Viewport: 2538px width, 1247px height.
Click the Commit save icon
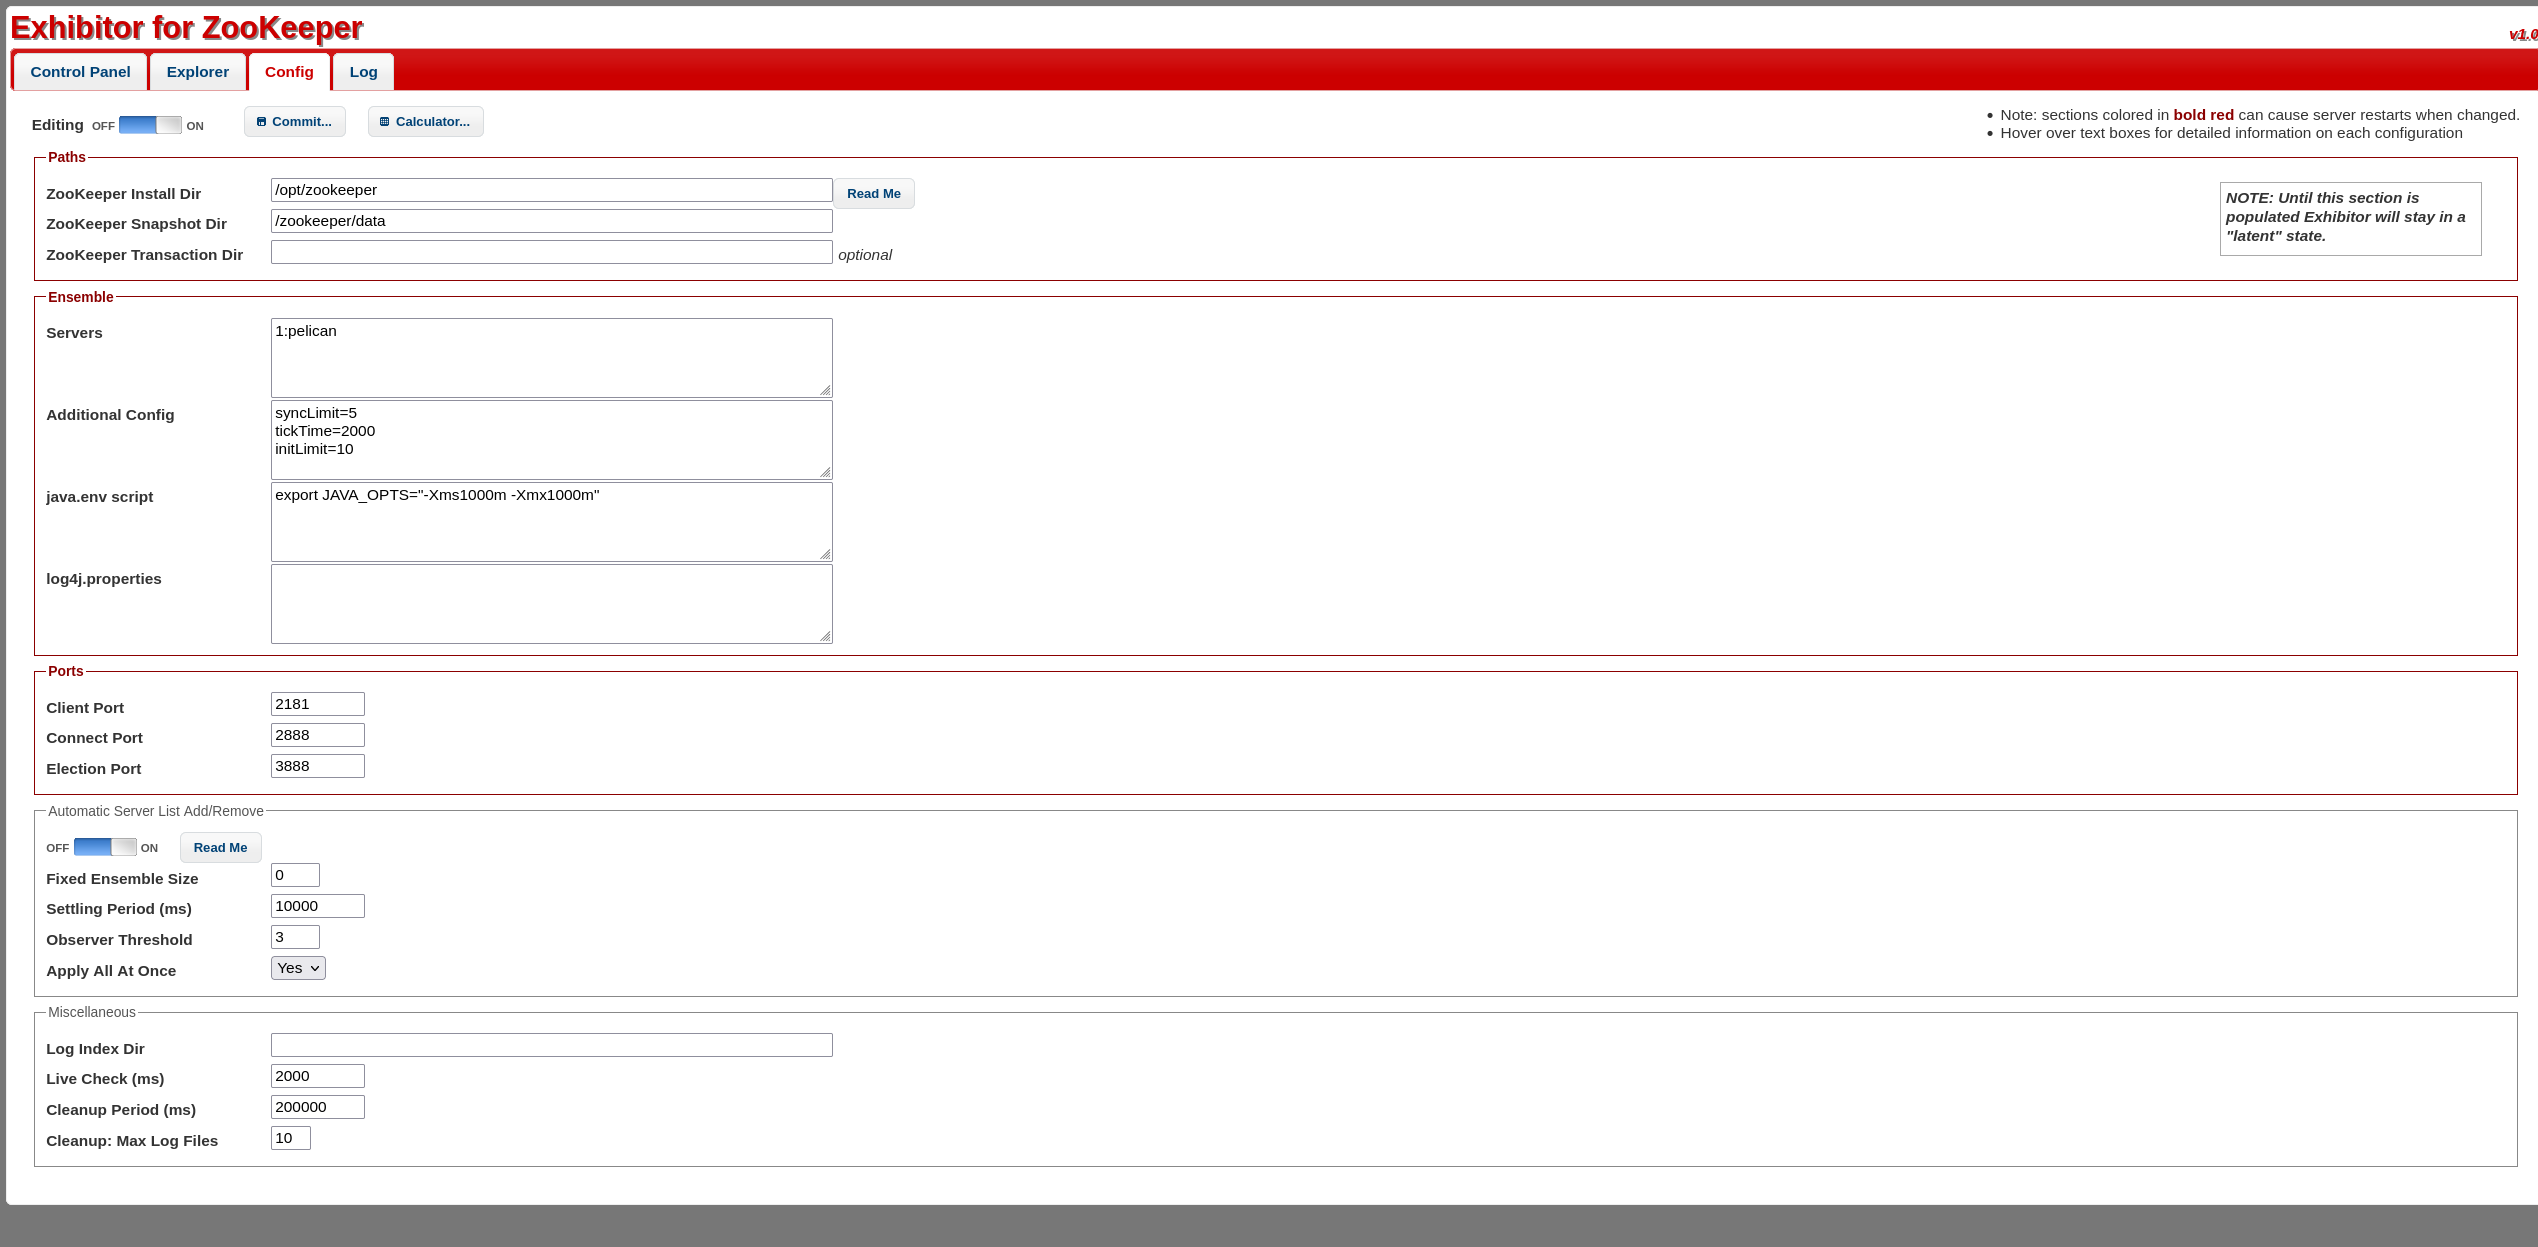pos(261,122)
